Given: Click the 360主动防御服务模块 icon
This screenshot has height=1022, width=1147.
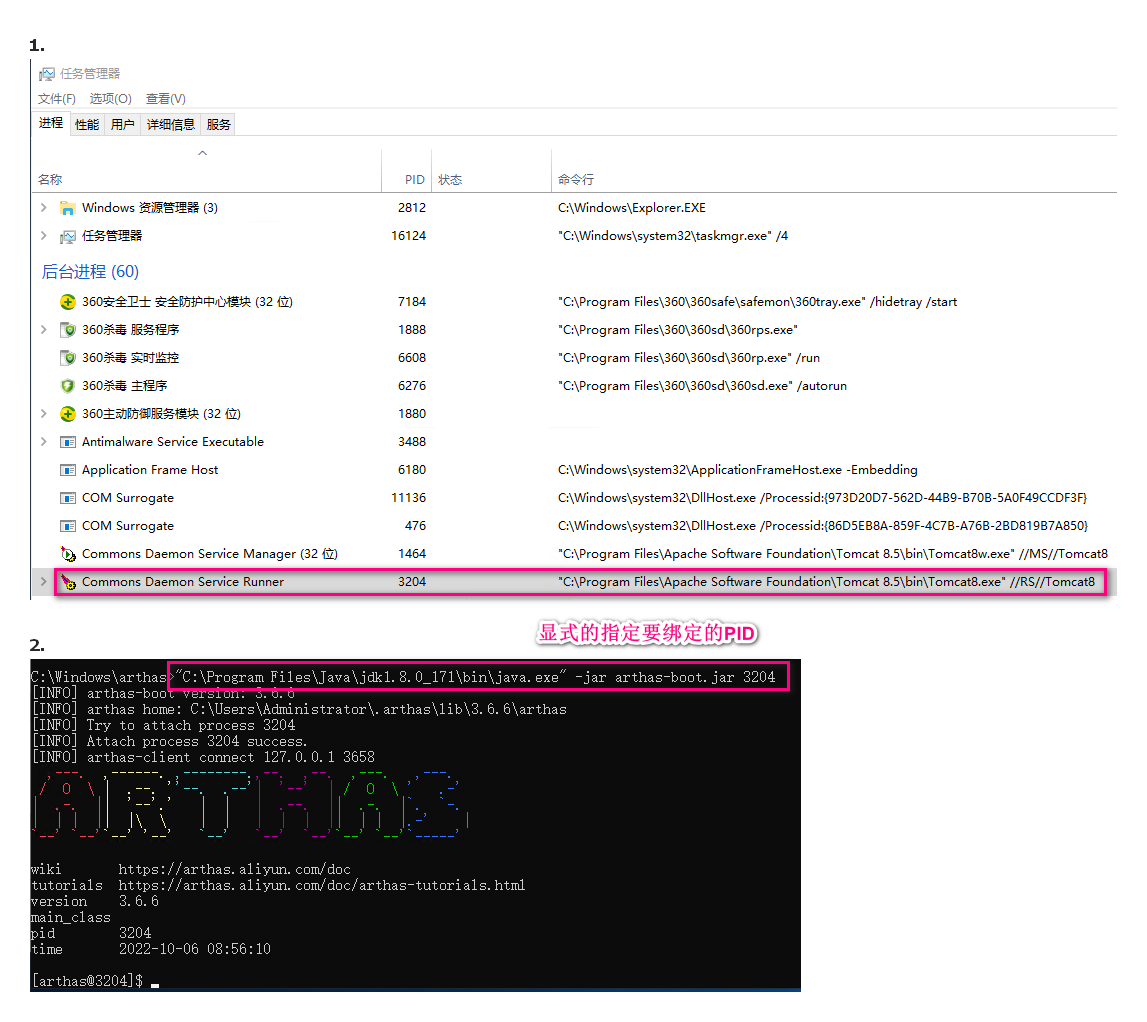Looking at the screenshot, I should coord(67,414).
